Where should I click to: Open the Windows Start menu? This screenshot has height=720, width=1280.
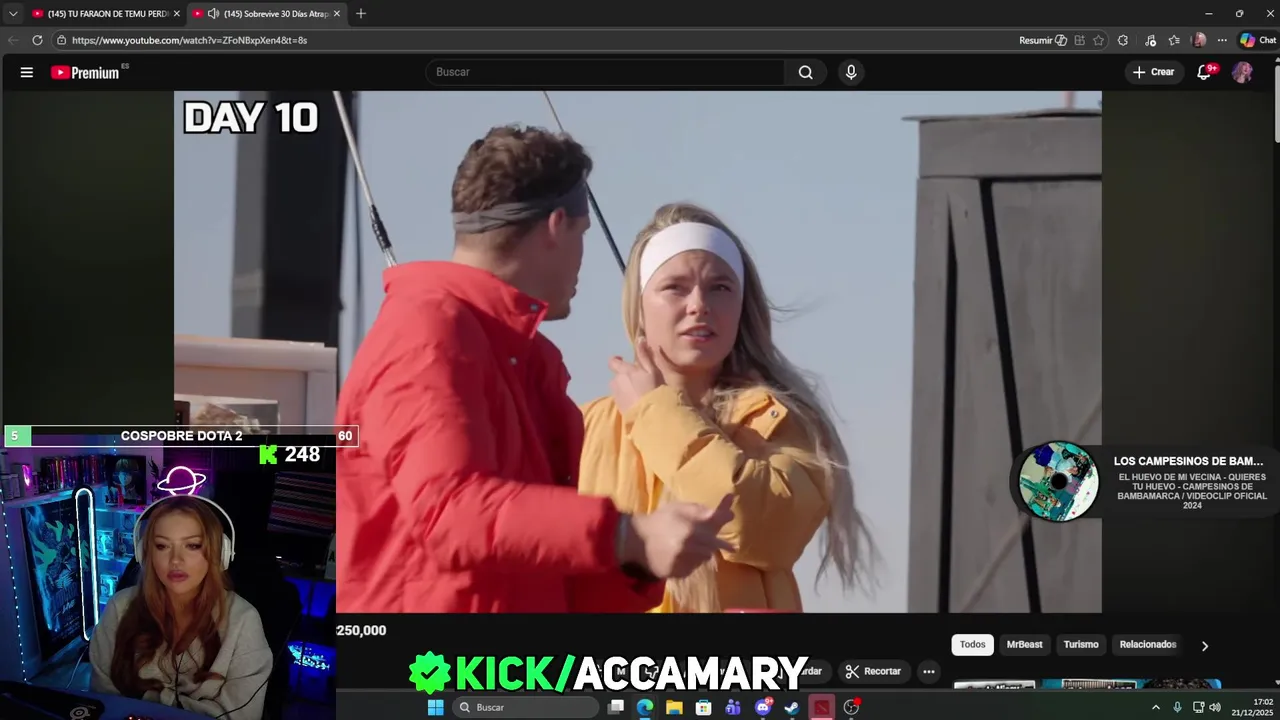pyautogui.click(x=436, y=707)
